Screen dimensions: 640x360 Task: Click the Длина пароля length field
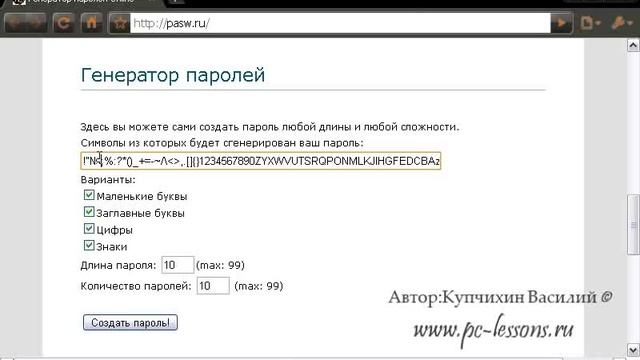(178, 265)
